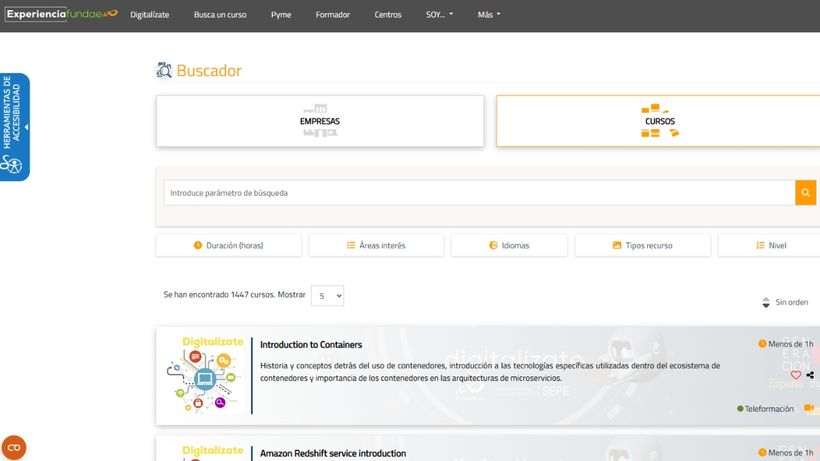Click the orange search magnifier button
Viewport: 820px width, 461px height.
(805, 193)
